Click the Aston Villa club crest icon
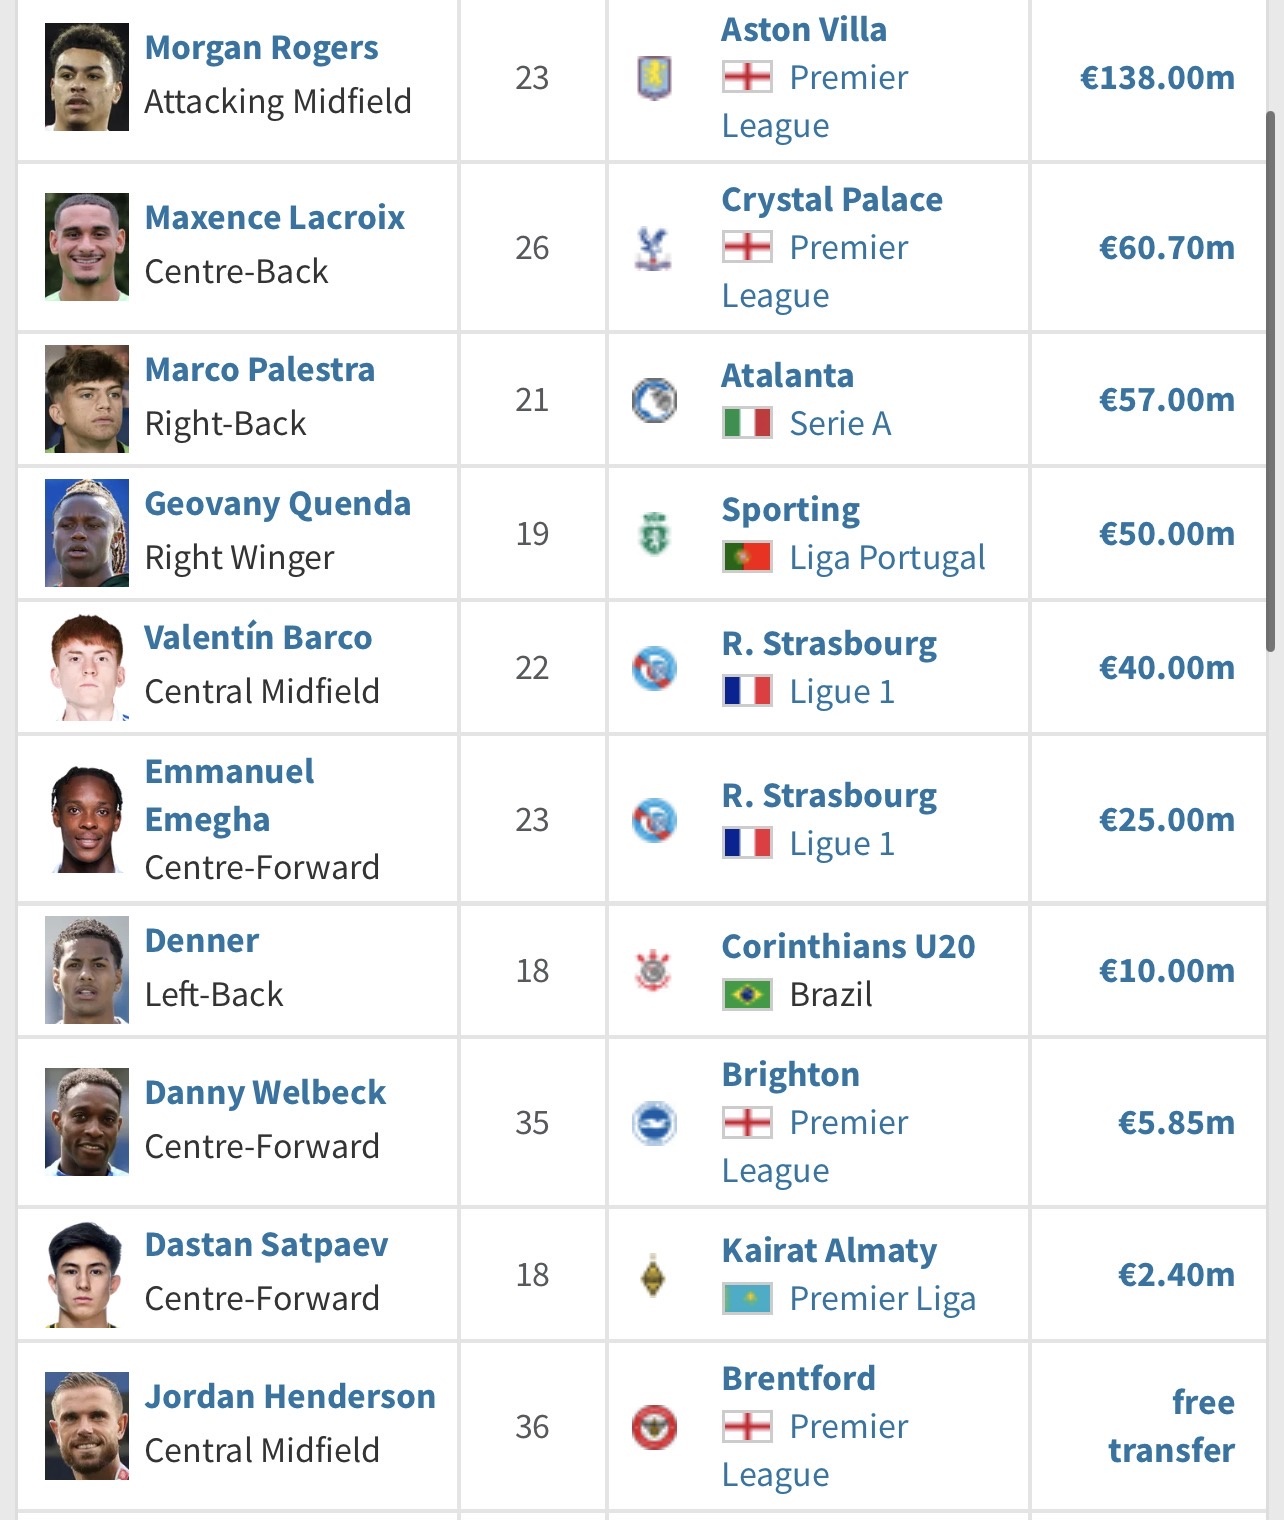 [654, 78]
